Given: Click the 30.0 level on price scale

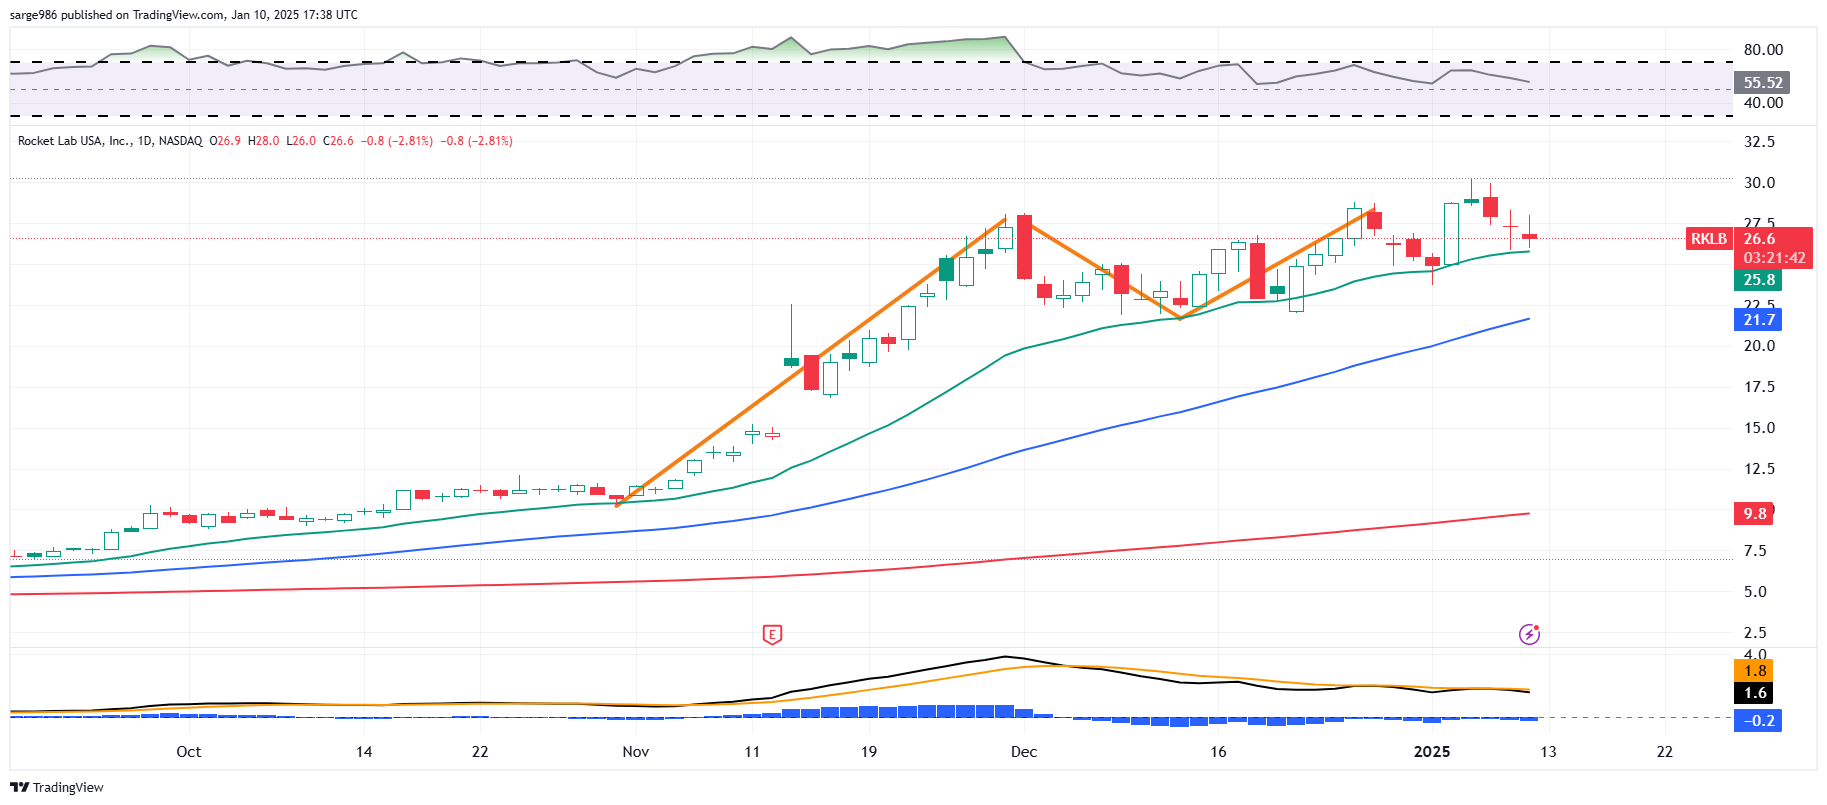Looking at the screenshot, I should (x=1759, y=183).
